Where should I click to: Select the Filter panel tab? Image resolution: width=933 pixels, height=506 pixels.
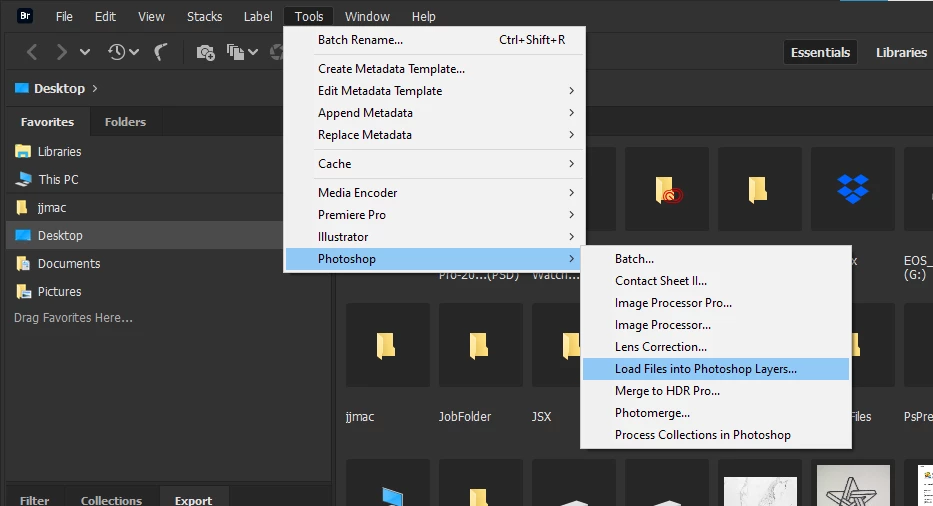tap(35, 499)
